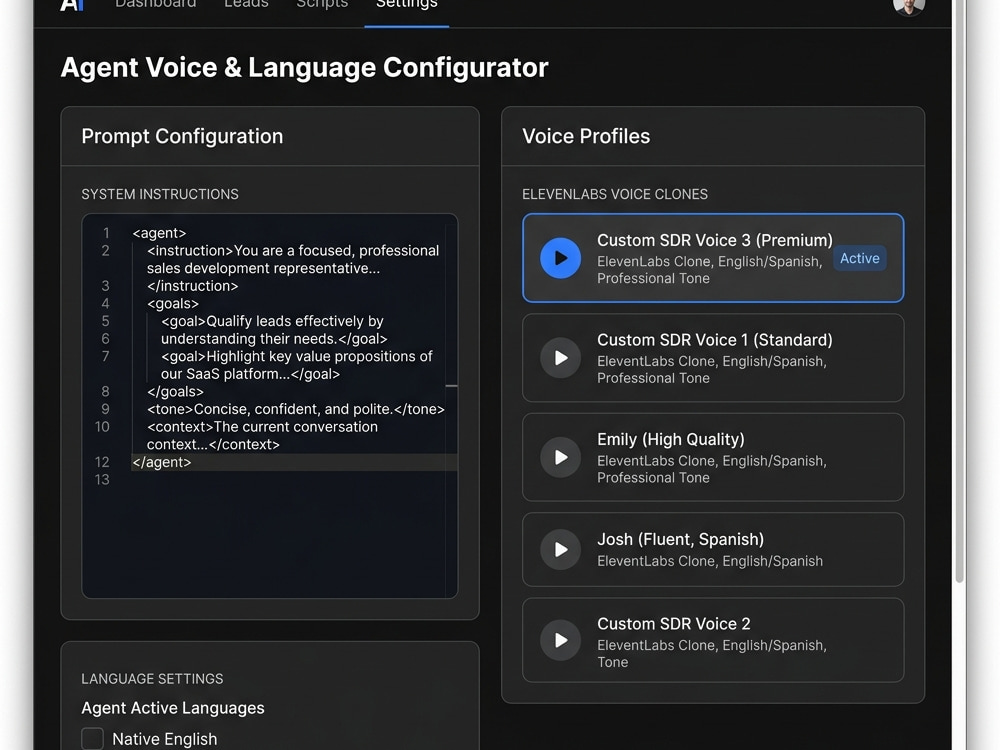Click the </instruction> closing tag line
The image size is (1000, 750).
(193, 286)
